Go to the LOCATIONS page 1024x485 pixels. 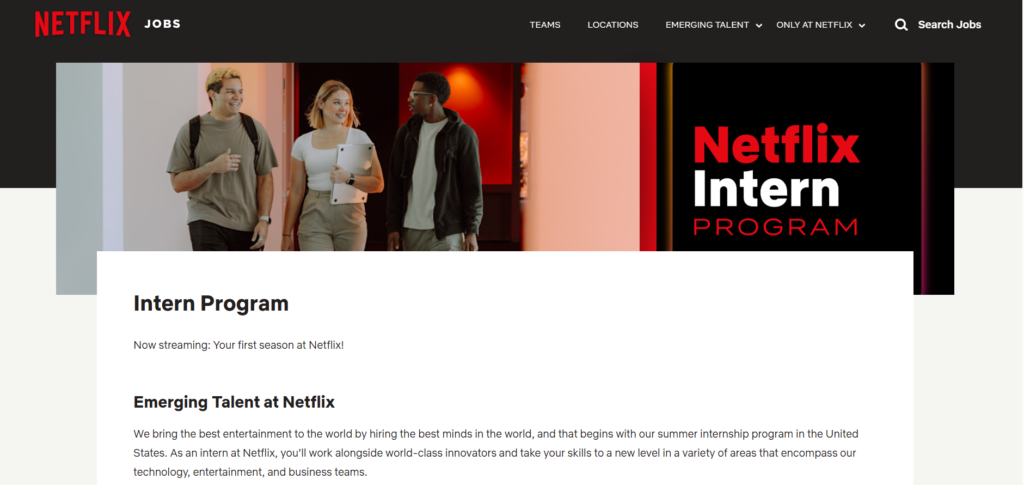point(613,25)
